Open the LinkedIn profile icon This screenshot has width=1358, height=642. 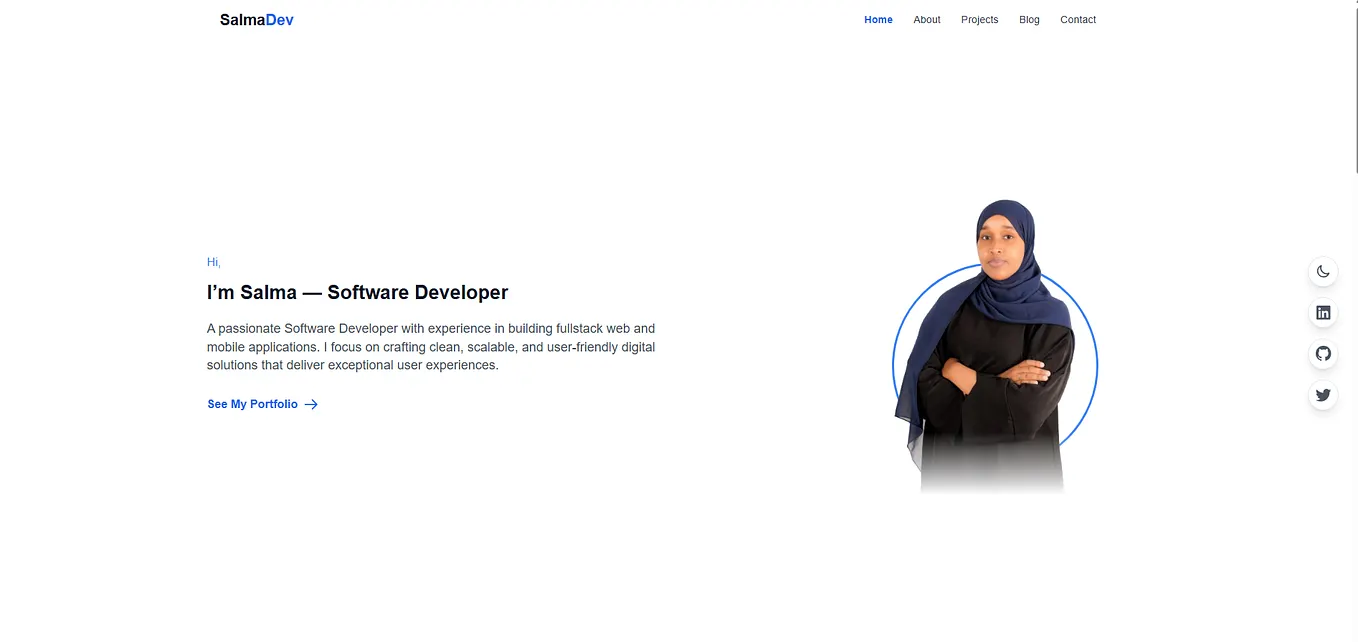click(x=1322, y=312)
